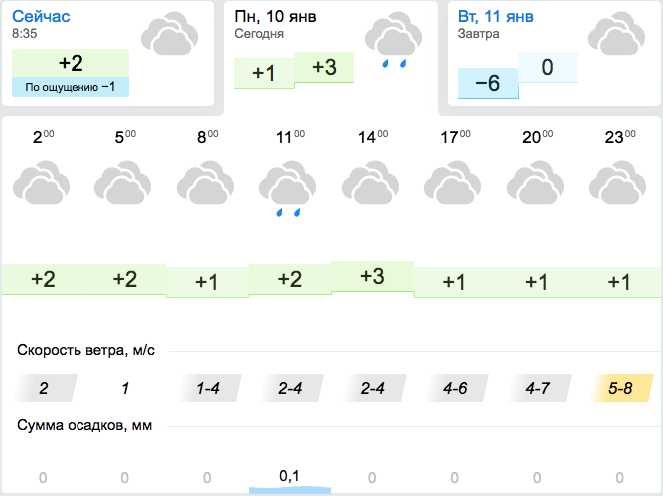This screenshot has width=663, height=496.
Task: Click the rainy cloud icon under 11:00
Action: pyautogui.click(x=289, y=188)
